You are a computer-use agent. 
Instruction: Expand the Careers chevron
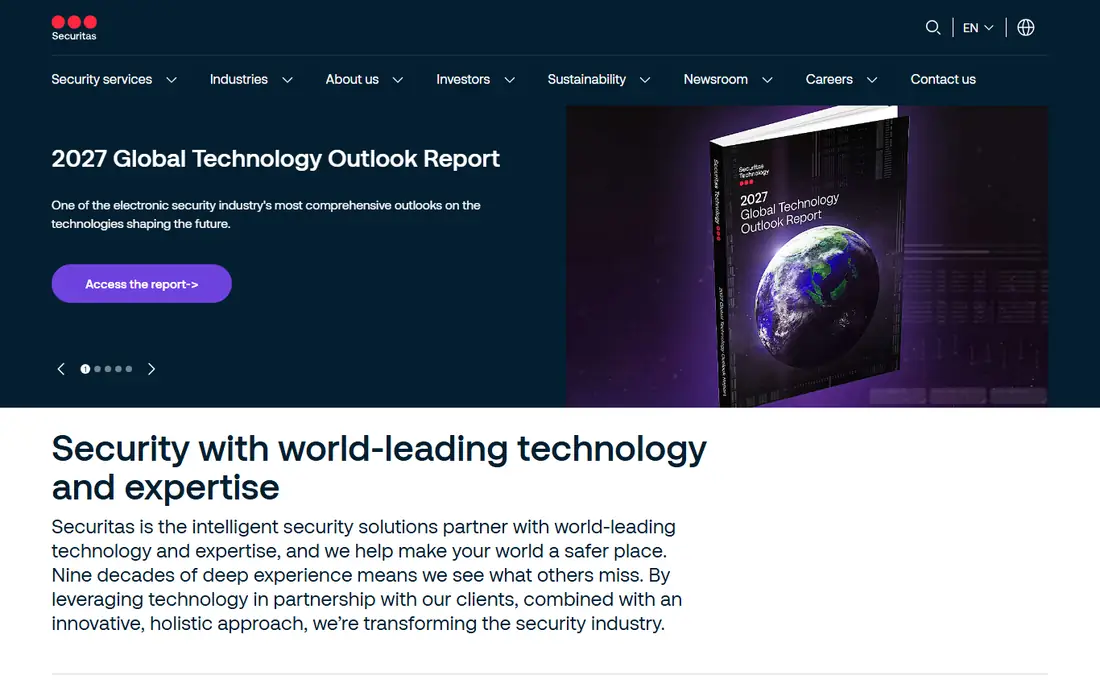point(872,80)
